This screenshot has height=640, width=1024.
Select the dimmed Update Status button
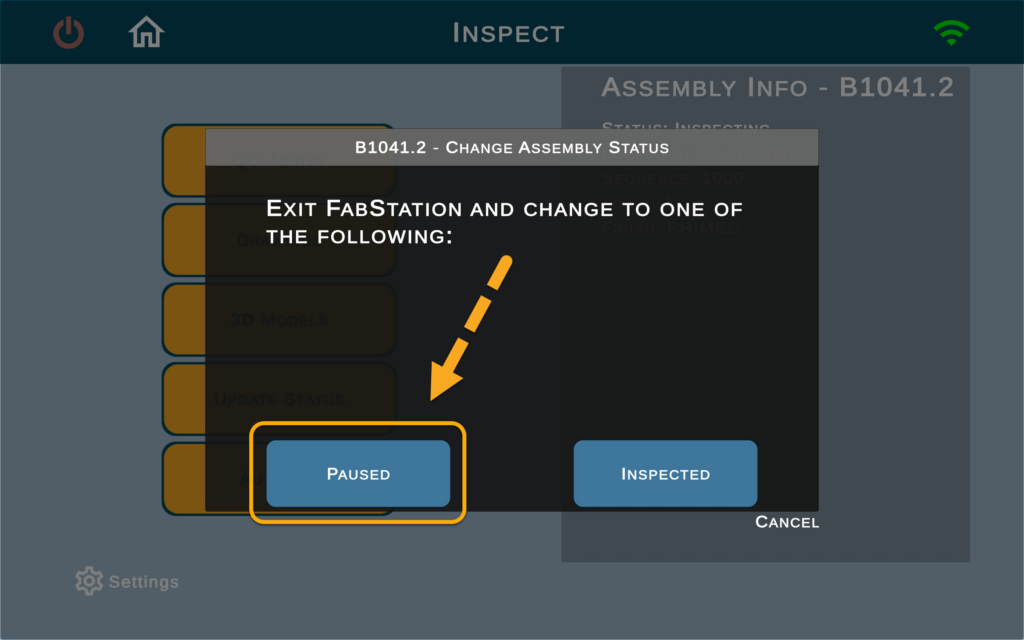(279, 399)
